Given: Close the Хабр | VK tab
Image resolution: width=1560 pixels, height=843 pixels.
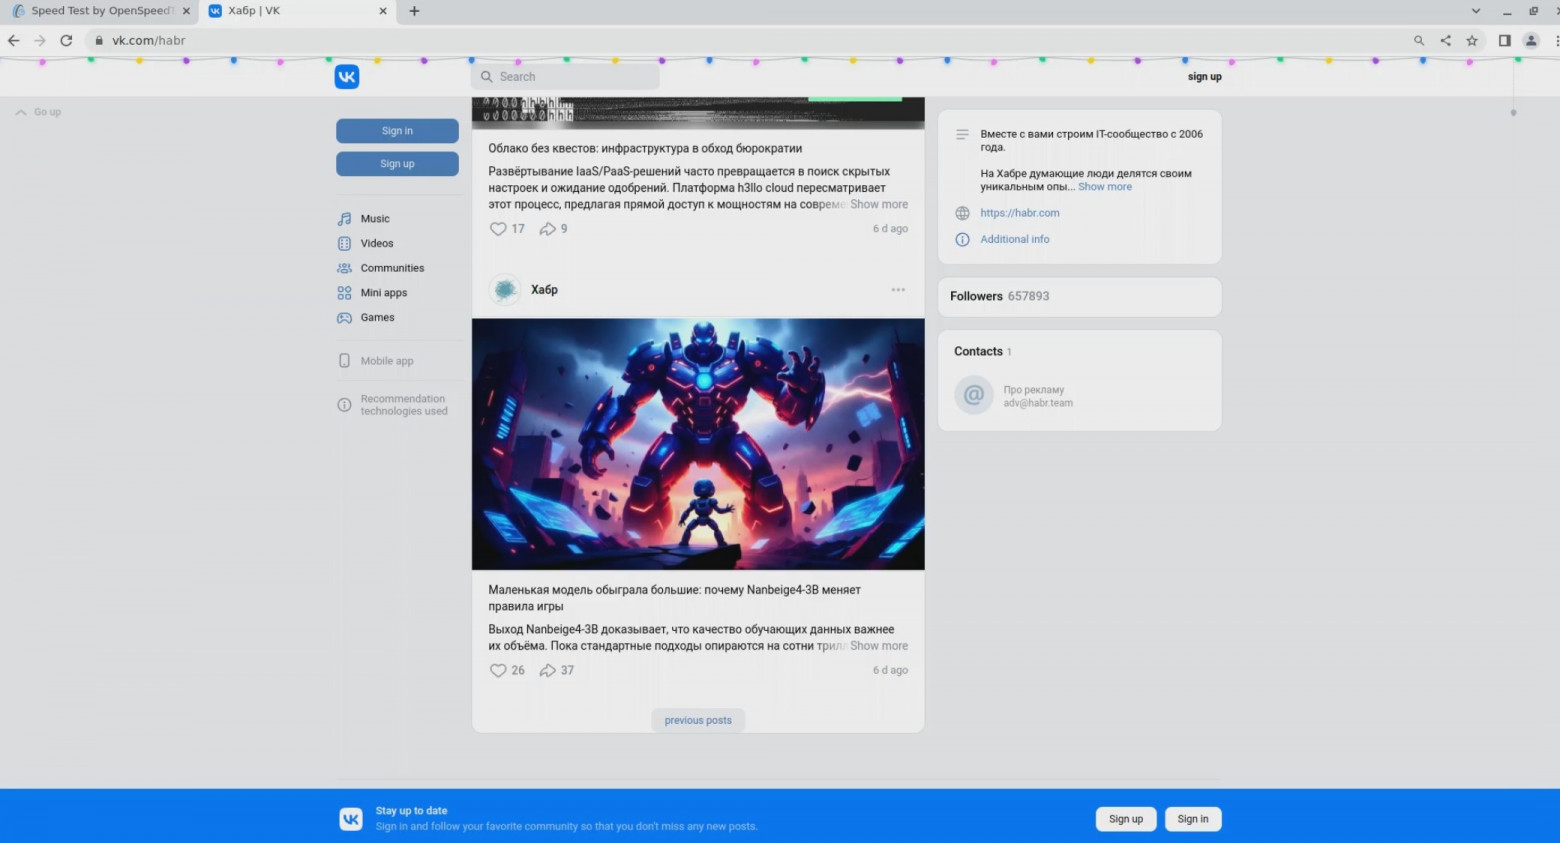Looking at the screenshot, I should (382, 11).
